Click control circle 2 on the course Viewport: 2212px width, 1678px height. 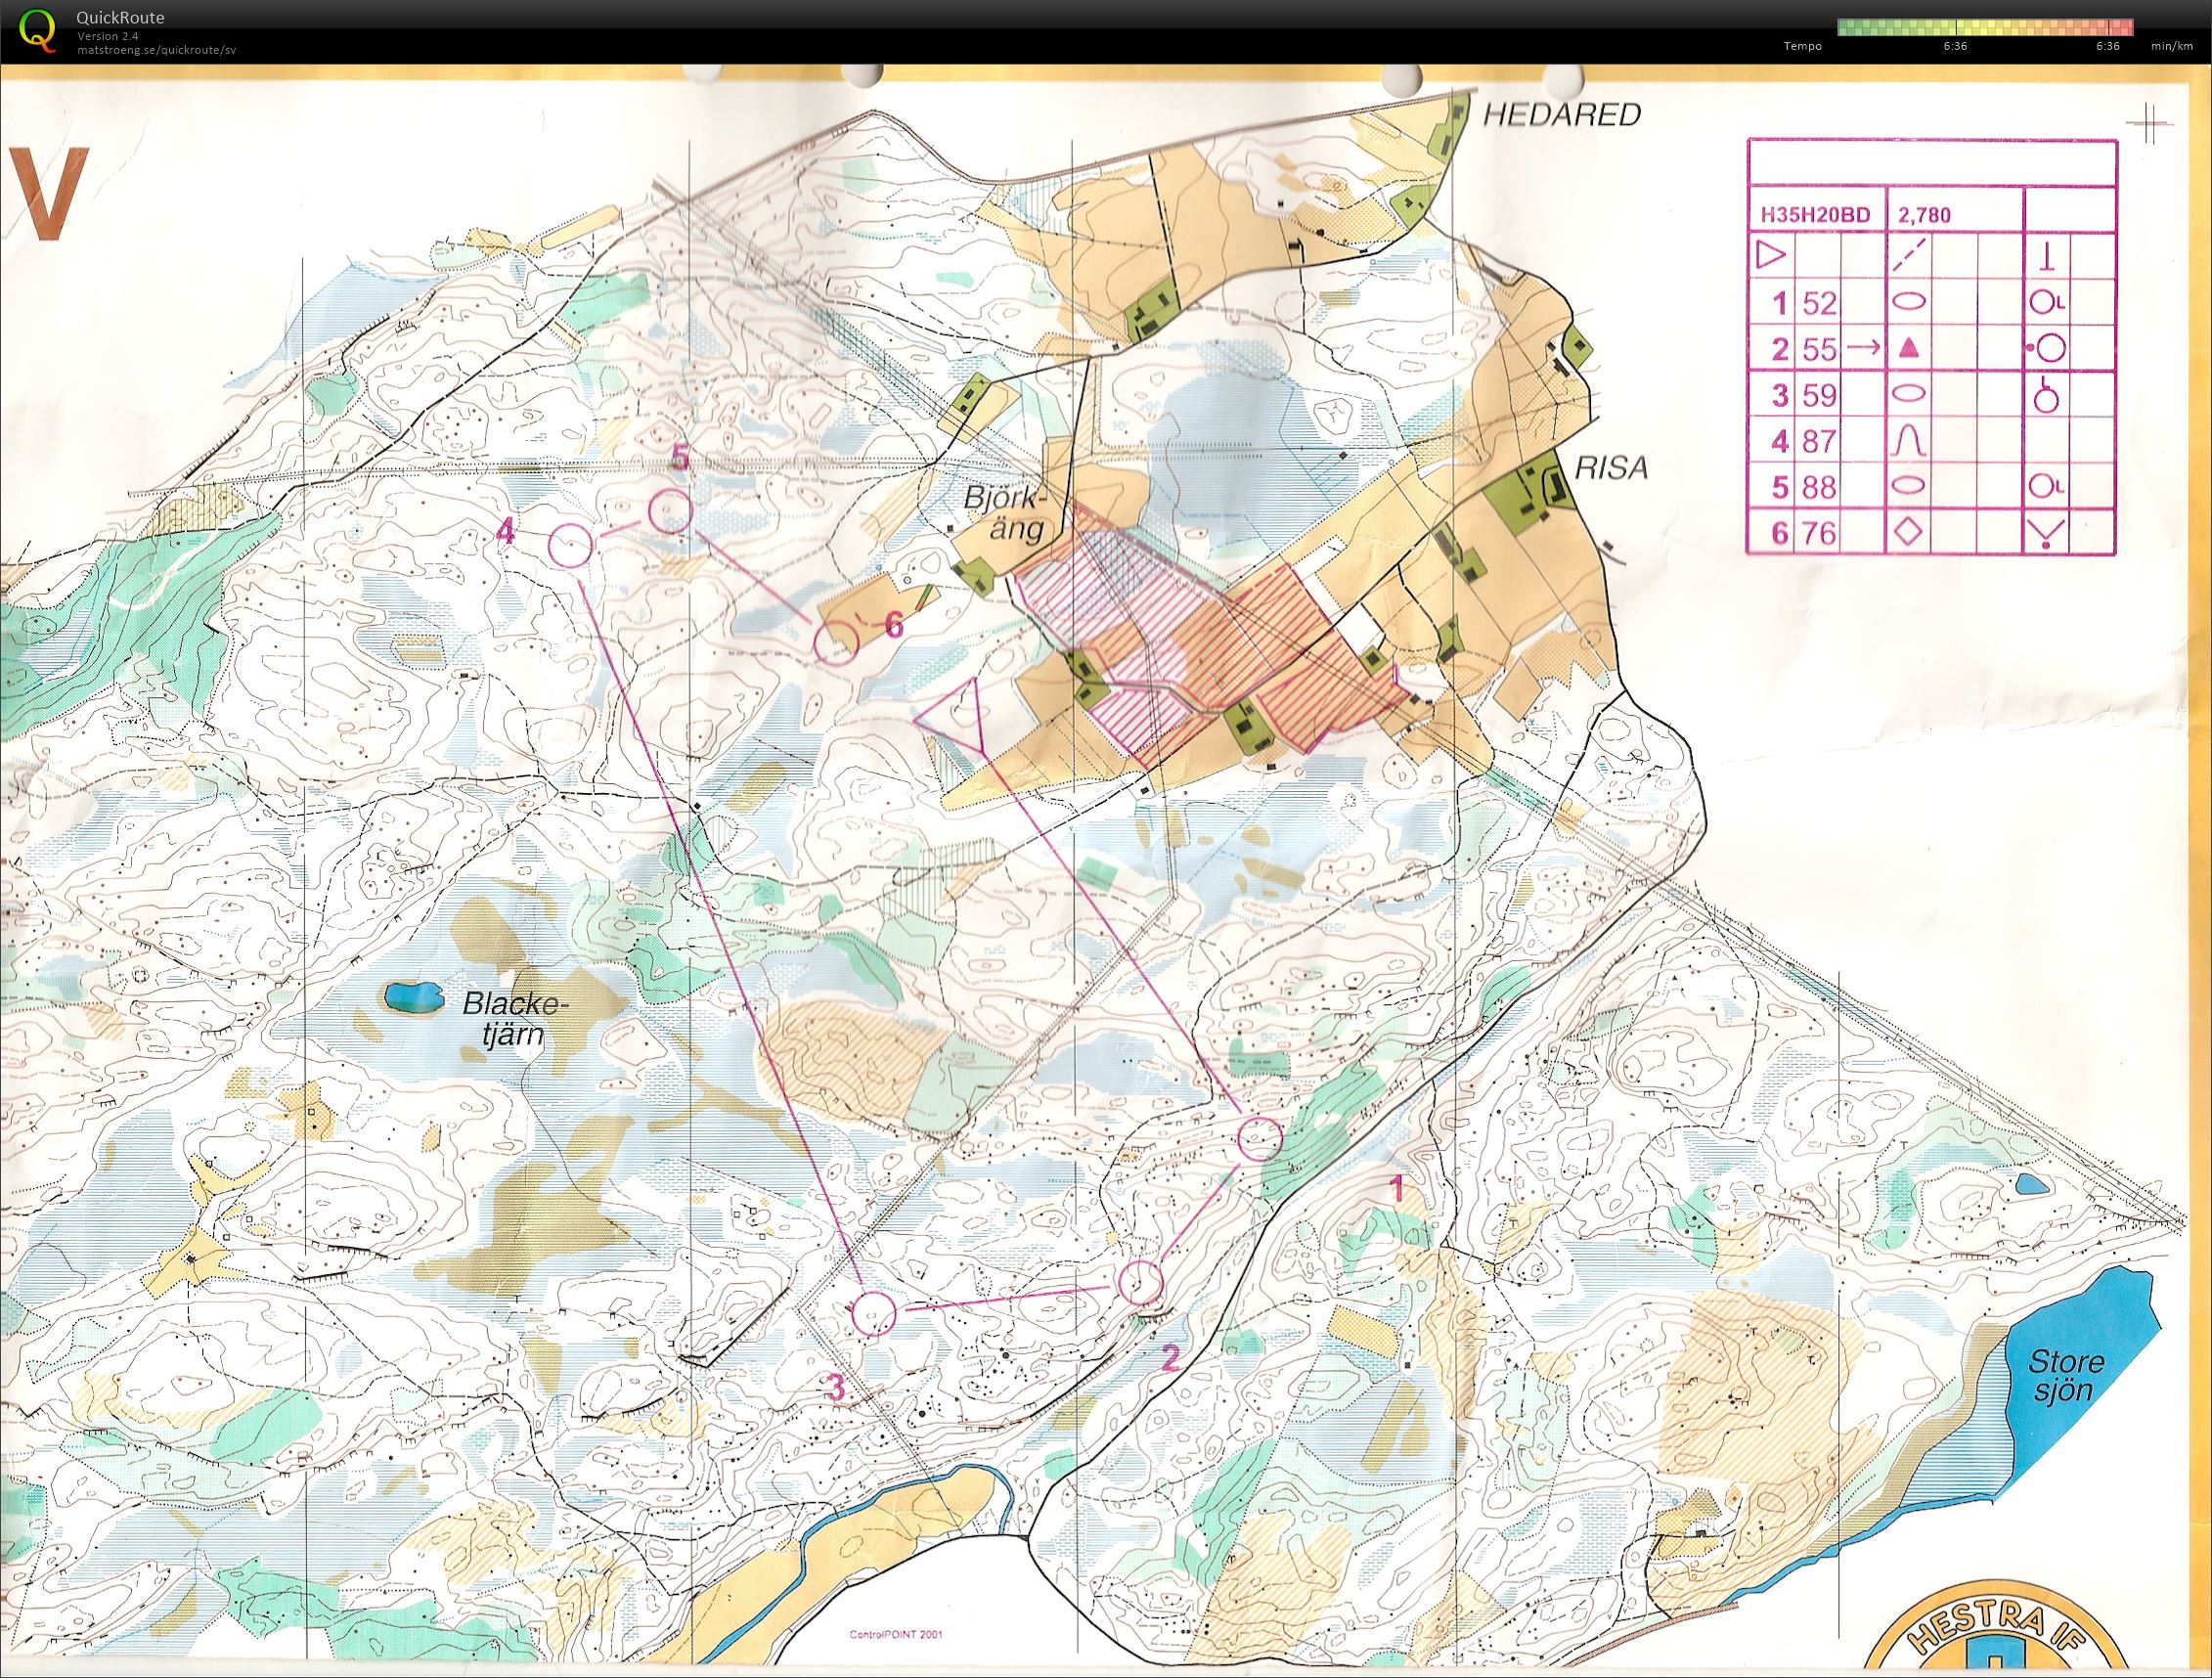click(x=1140, y=1283)
